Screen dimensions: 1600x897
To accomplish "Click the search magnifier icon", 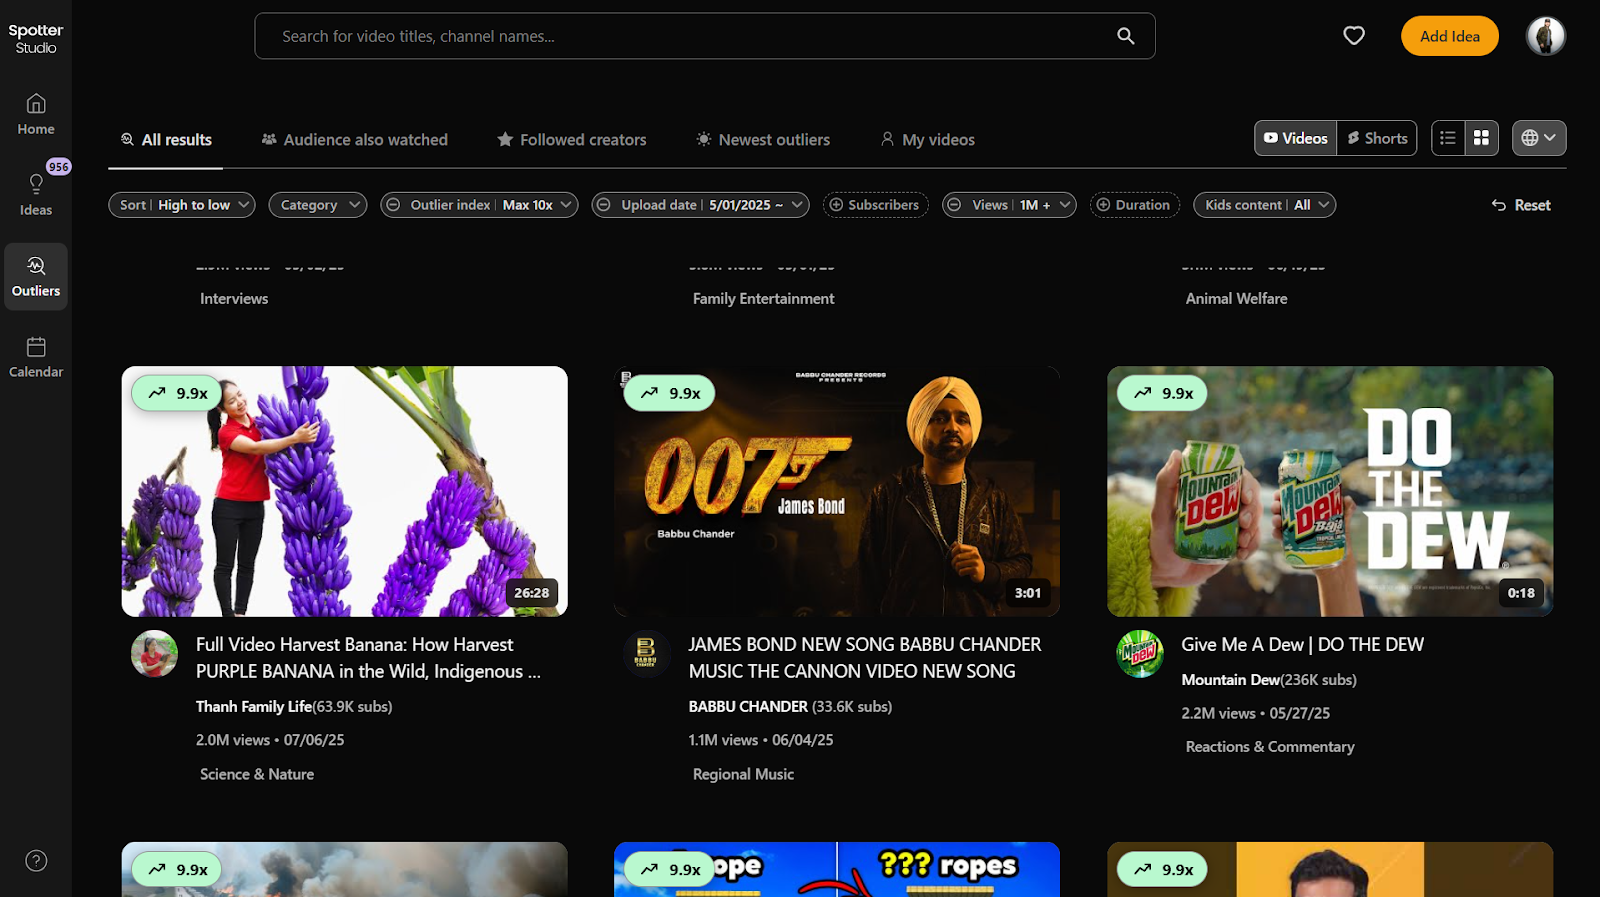I will click(x=1125, y=36).
